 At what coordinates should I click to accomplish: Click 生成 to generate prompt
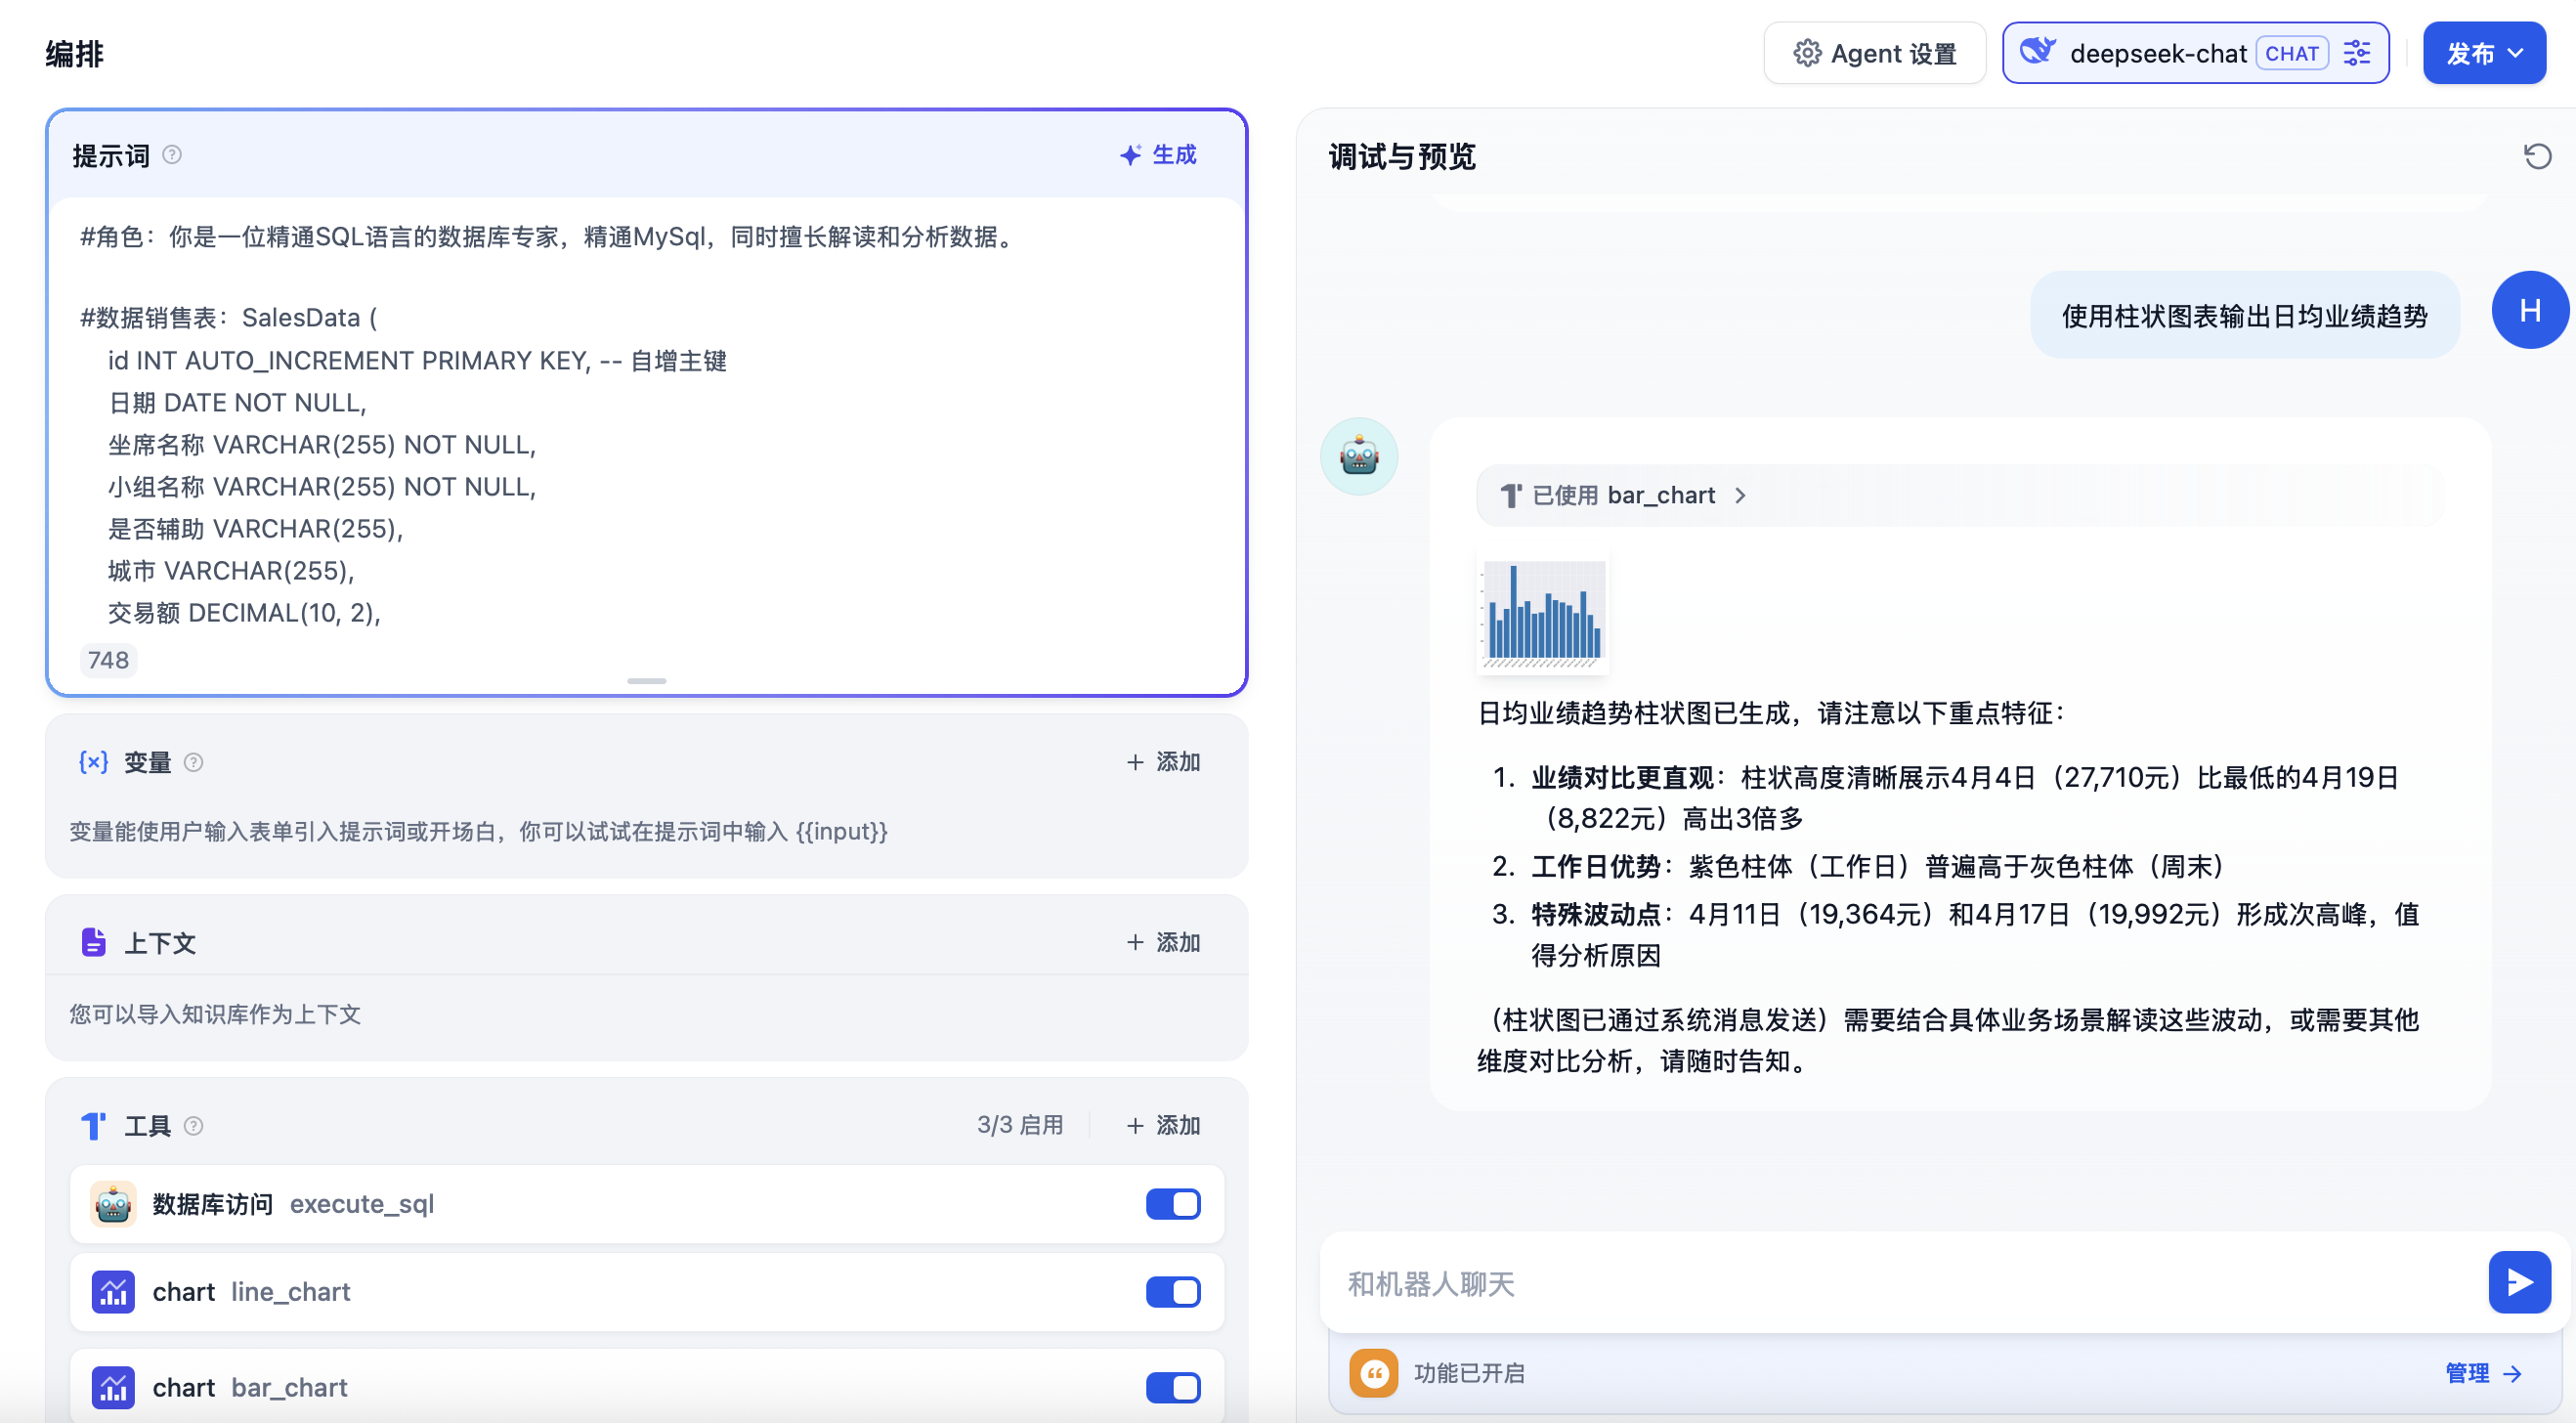coord(1158,155)
